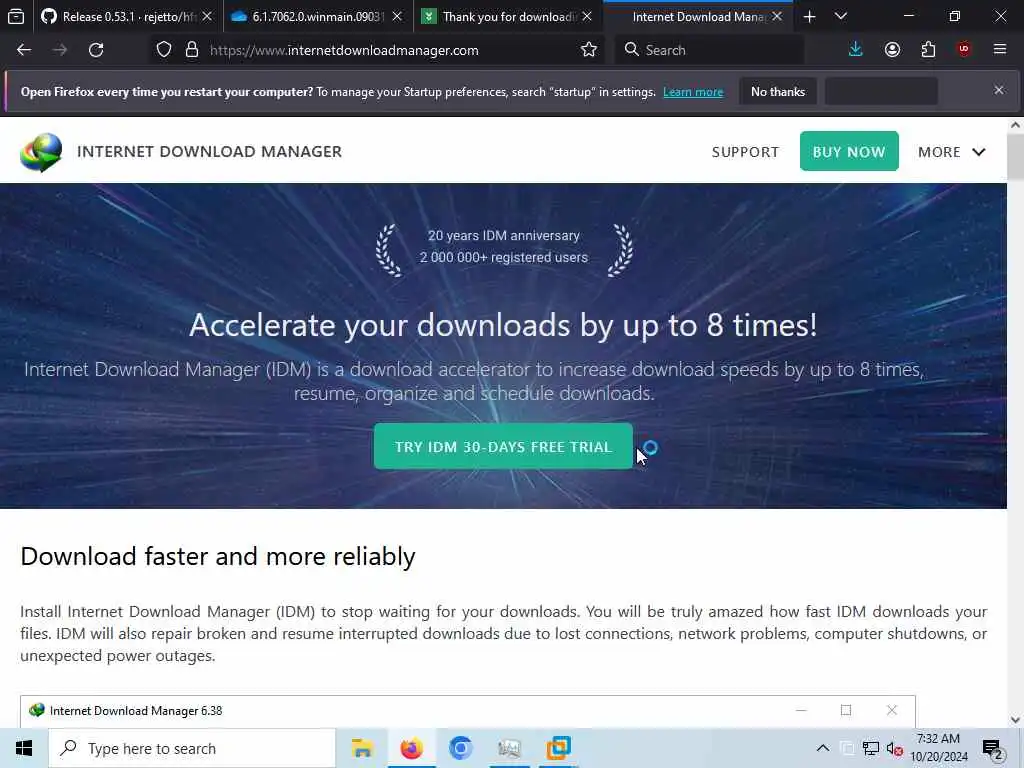Image resolution: width=1024 pixels, height=768 pixels.
Task: Dismiss the startup notification bar
Action: tap(999, 90)
